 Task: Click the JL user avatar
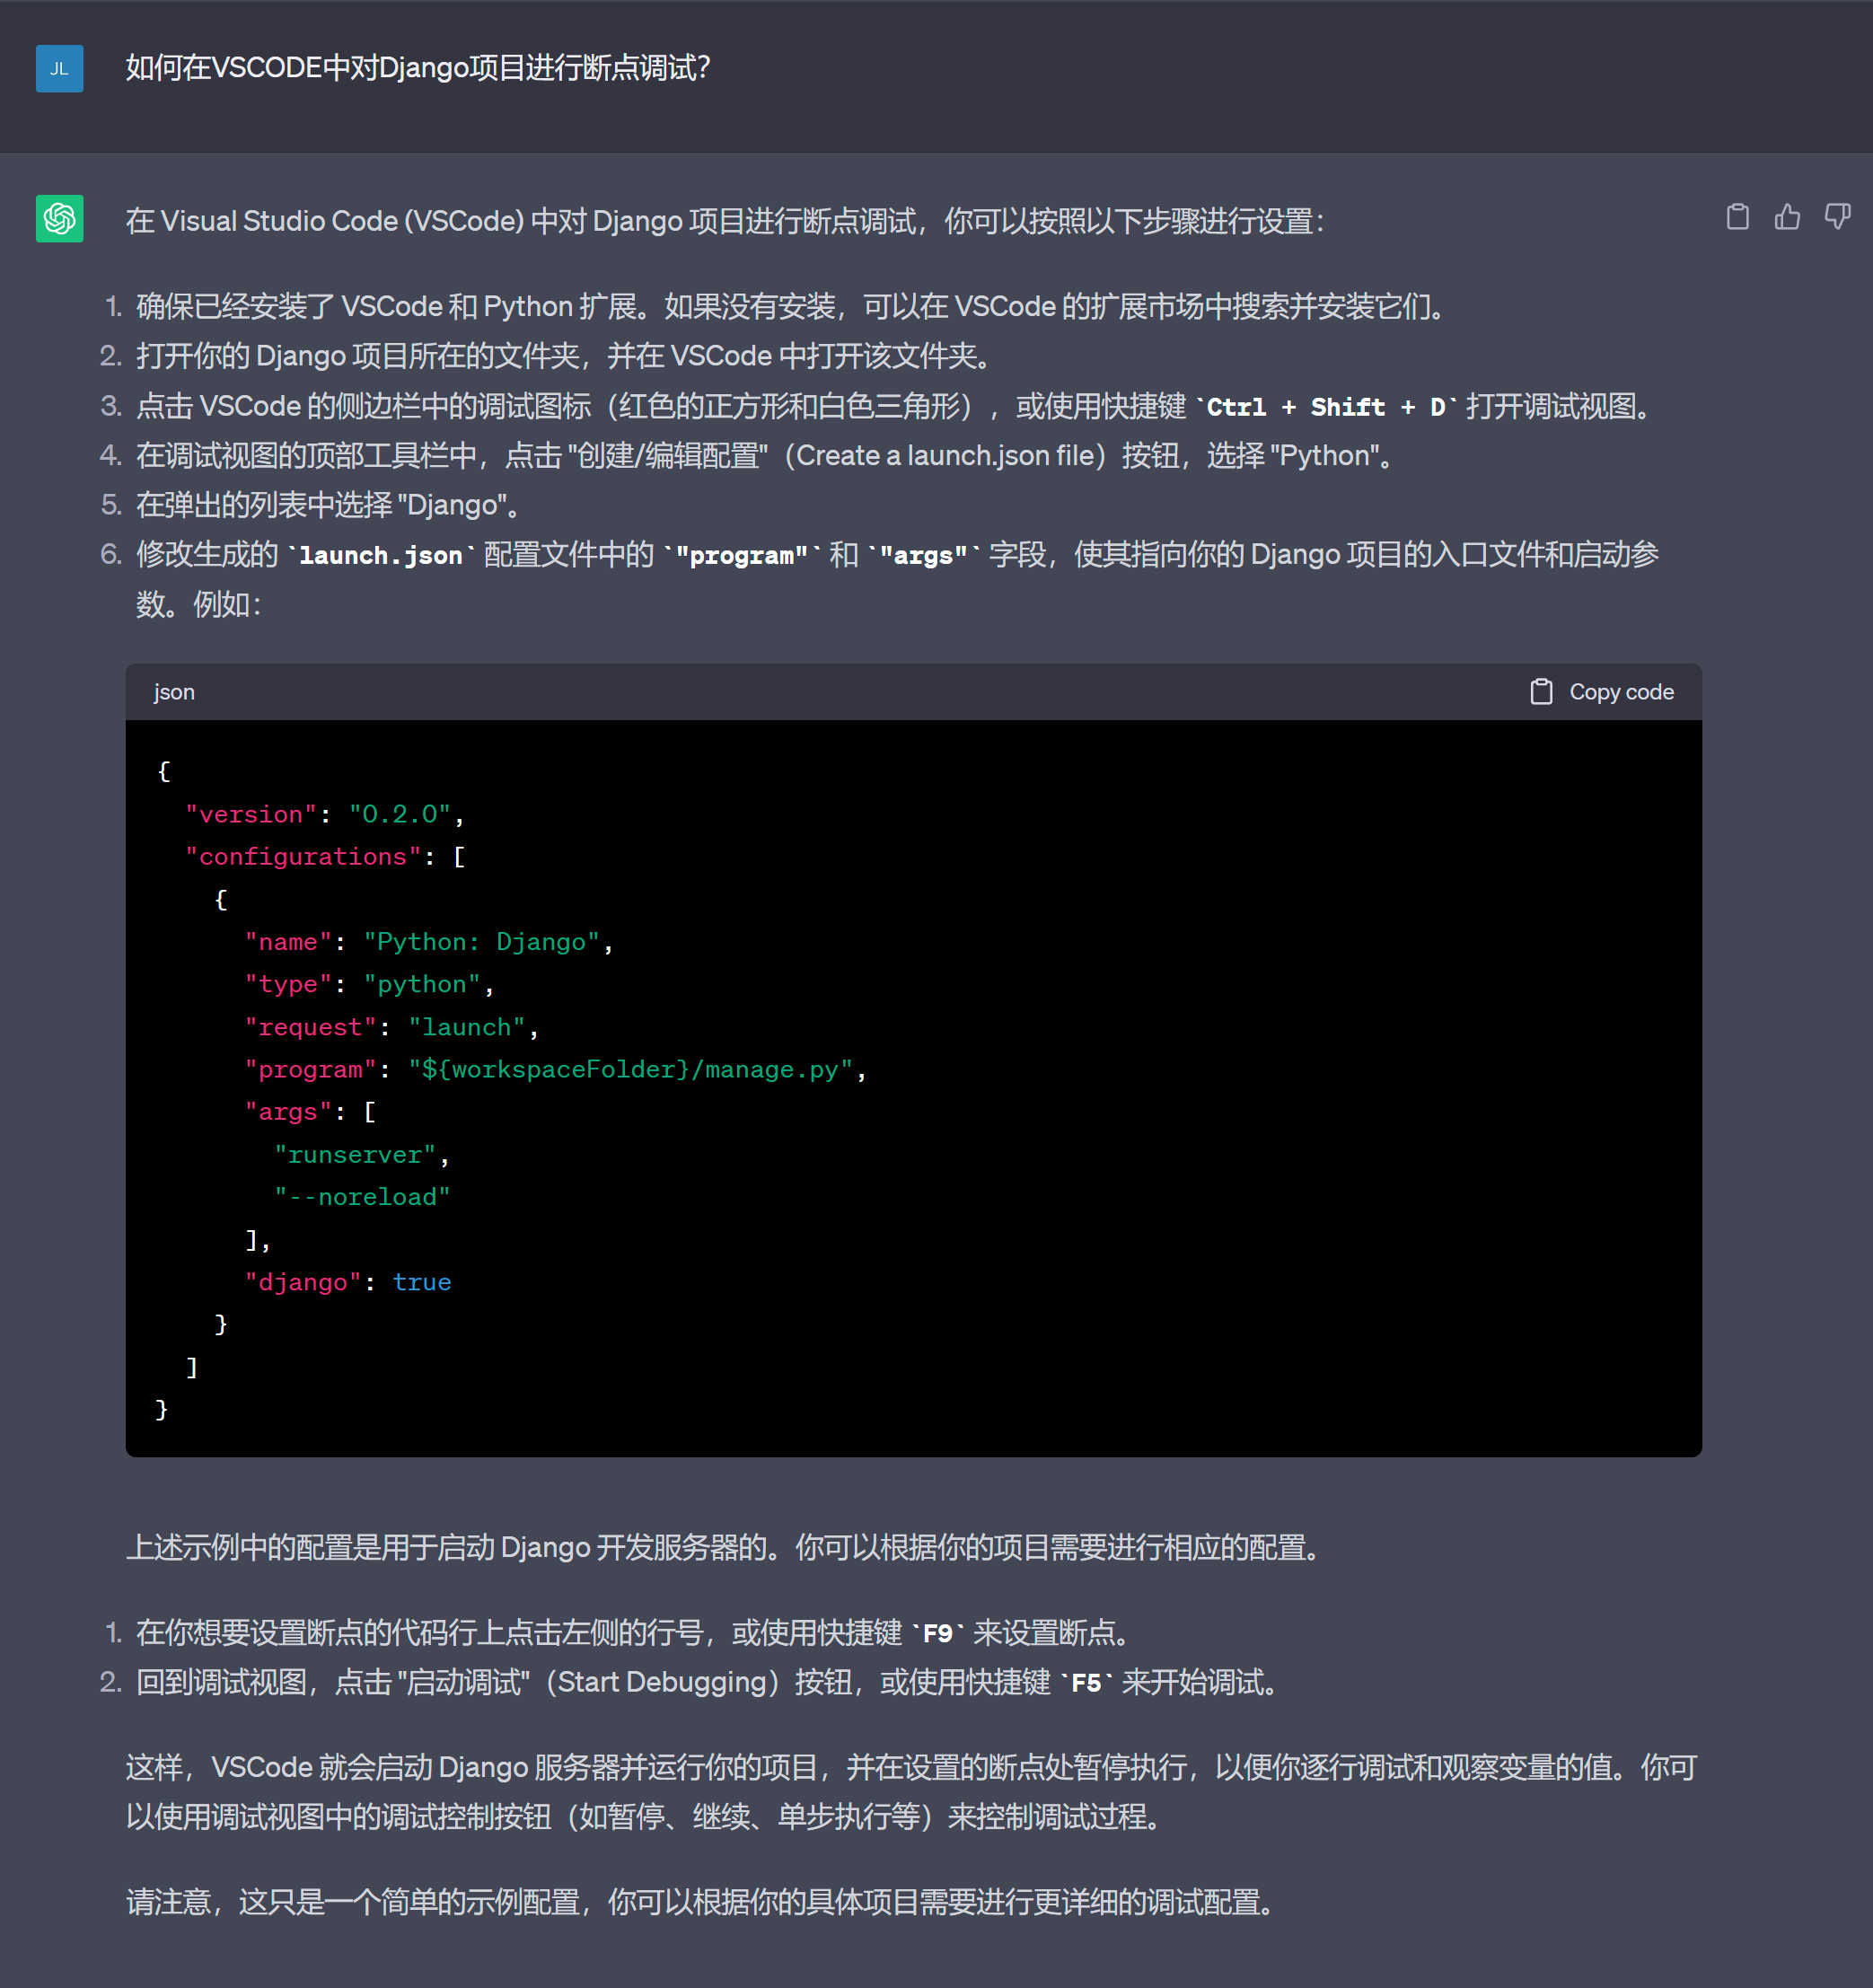pos(59,70)
